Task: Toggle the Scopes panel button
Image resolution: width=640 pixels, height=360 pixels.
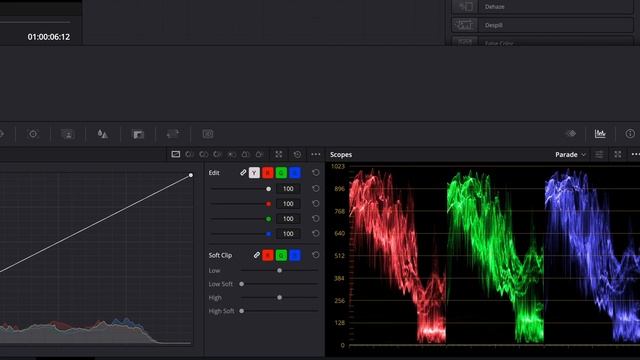Action: pos(600,133)
